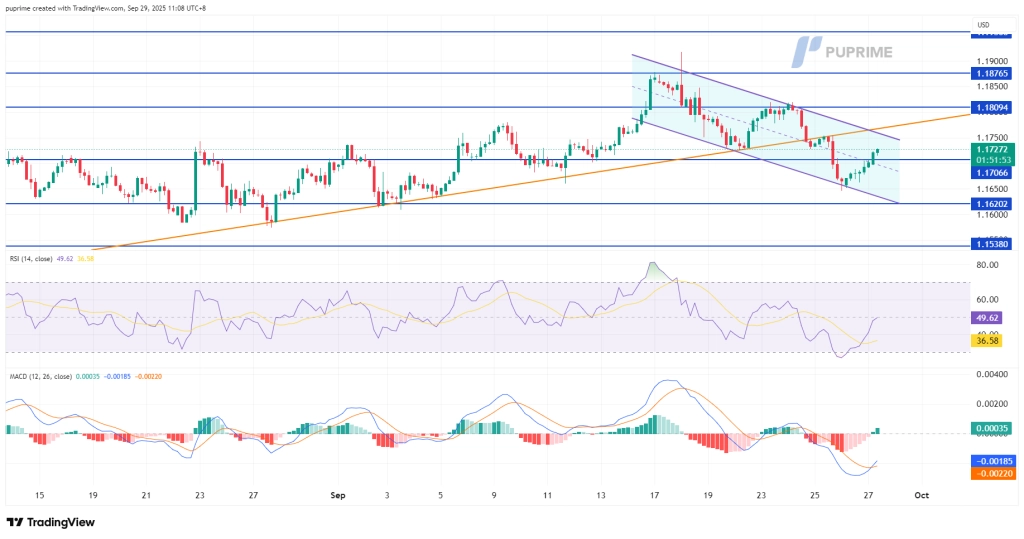This screenshot has height=539, width=1024.
Task: Click the yellow RSI average label 36.58
Action: coord(990,341)
